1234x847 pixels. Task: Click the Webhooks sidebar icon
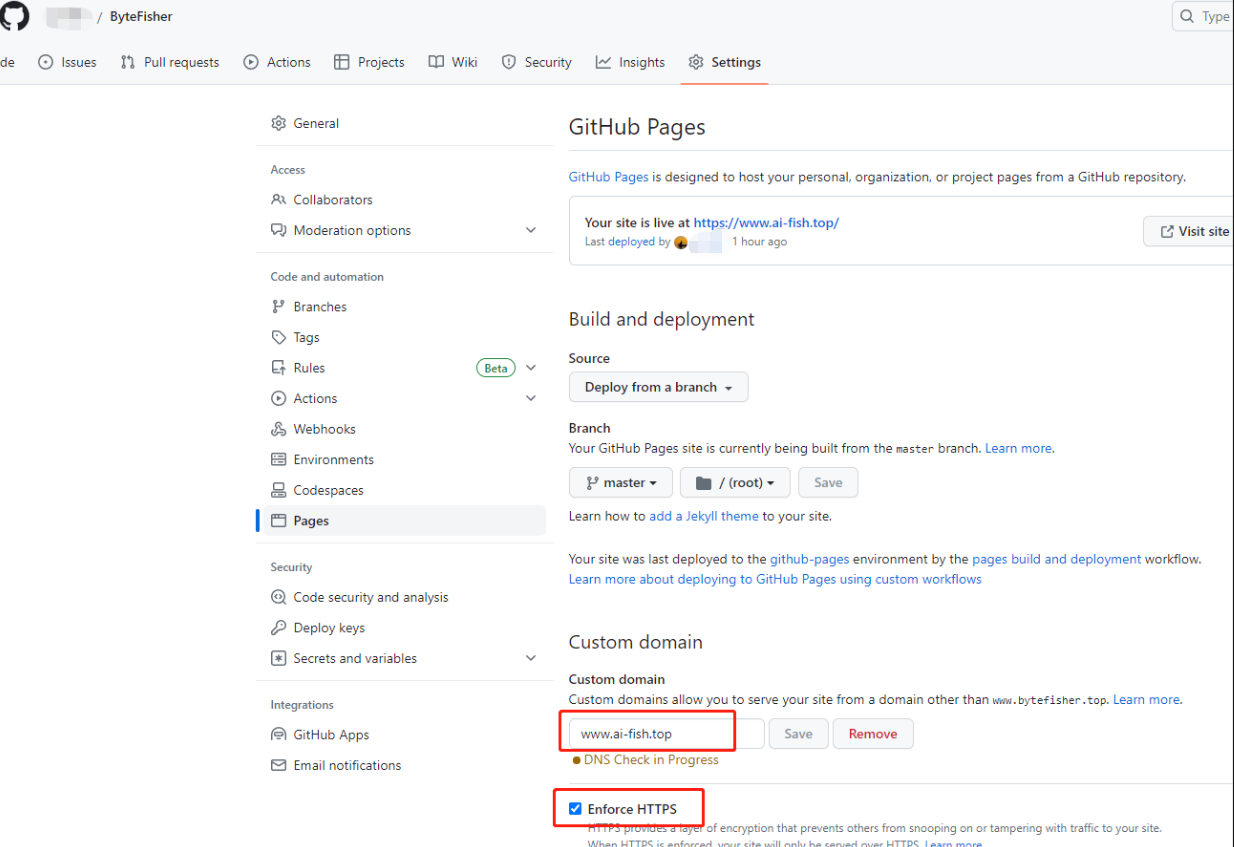pyautogui.click(x=279, y=429)
